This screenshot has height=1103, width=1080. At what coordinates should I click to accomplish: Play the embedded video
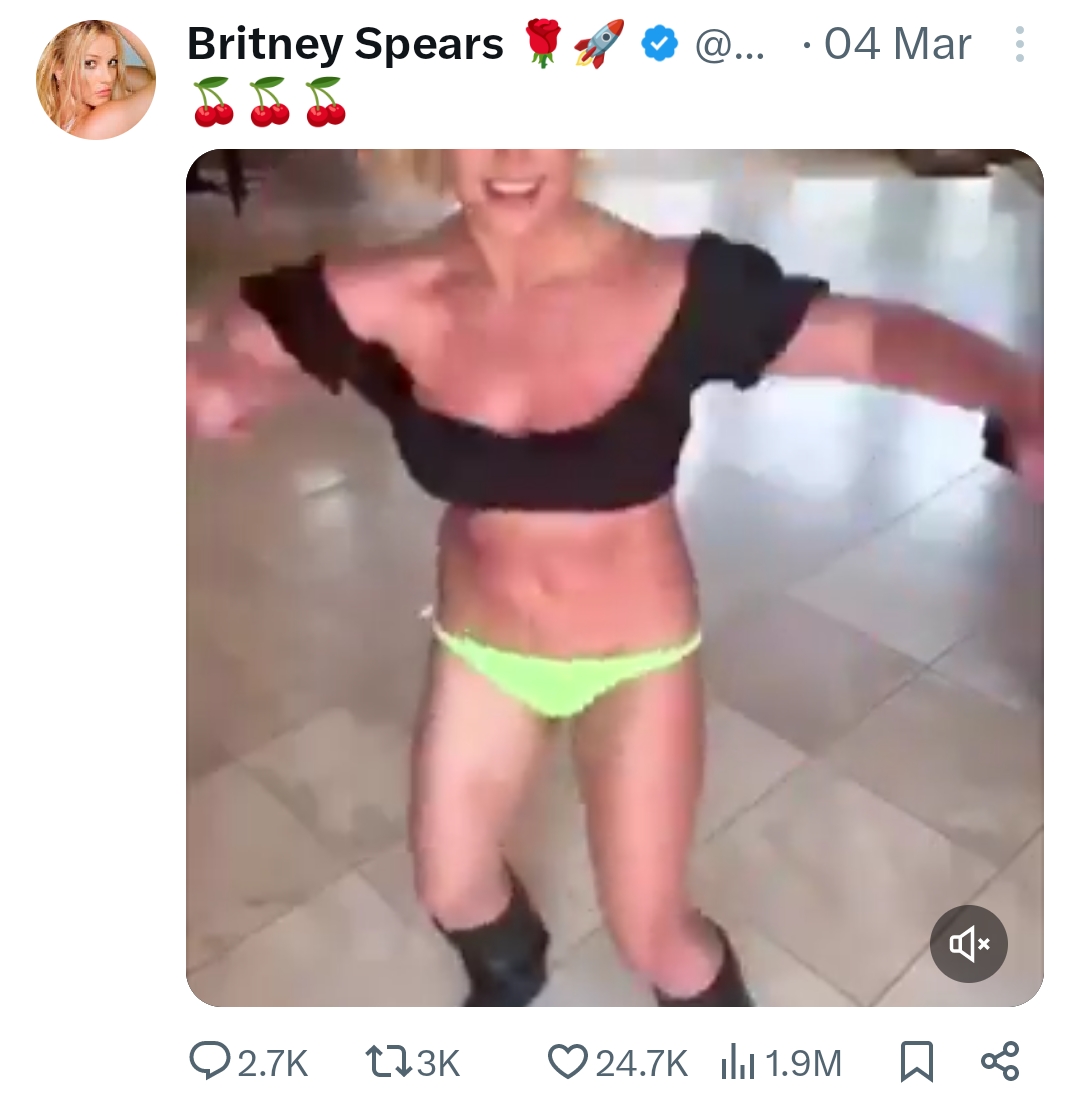click(614, 578)
